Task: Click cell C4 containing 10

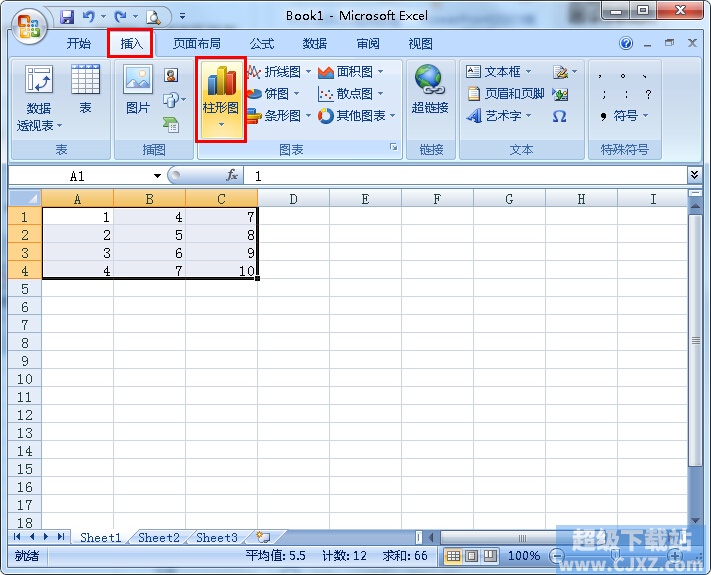Action: coord(221,271)
